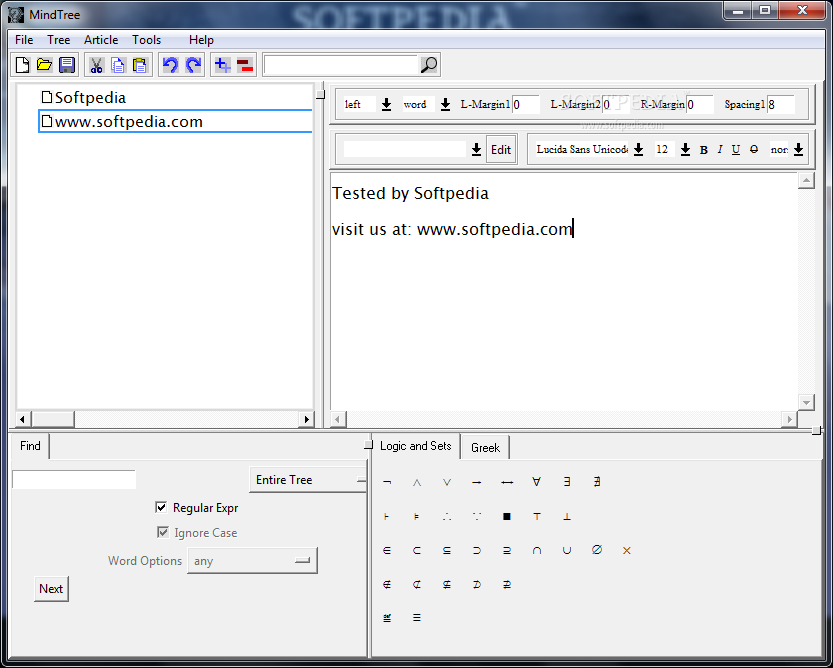This screenshot has height=668, width=833.
Task: Open the Tools menu
Action: click(147, 40)
